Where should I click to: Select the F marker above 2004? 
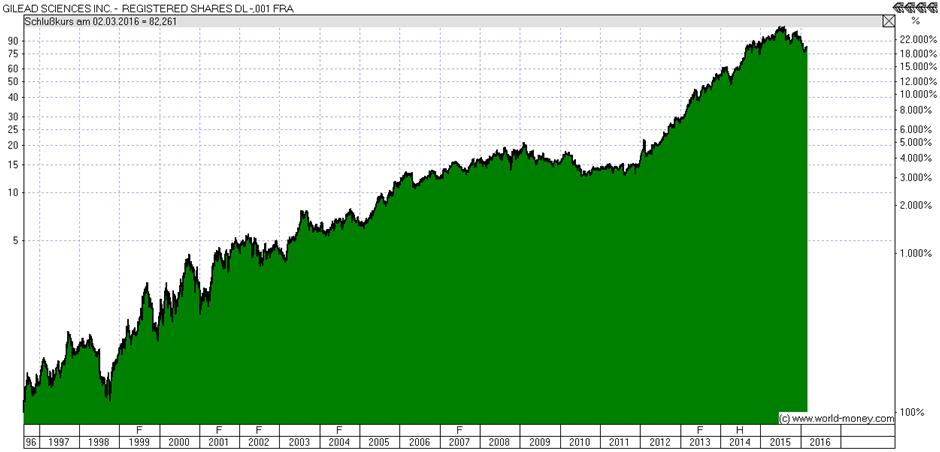[339, 430]
